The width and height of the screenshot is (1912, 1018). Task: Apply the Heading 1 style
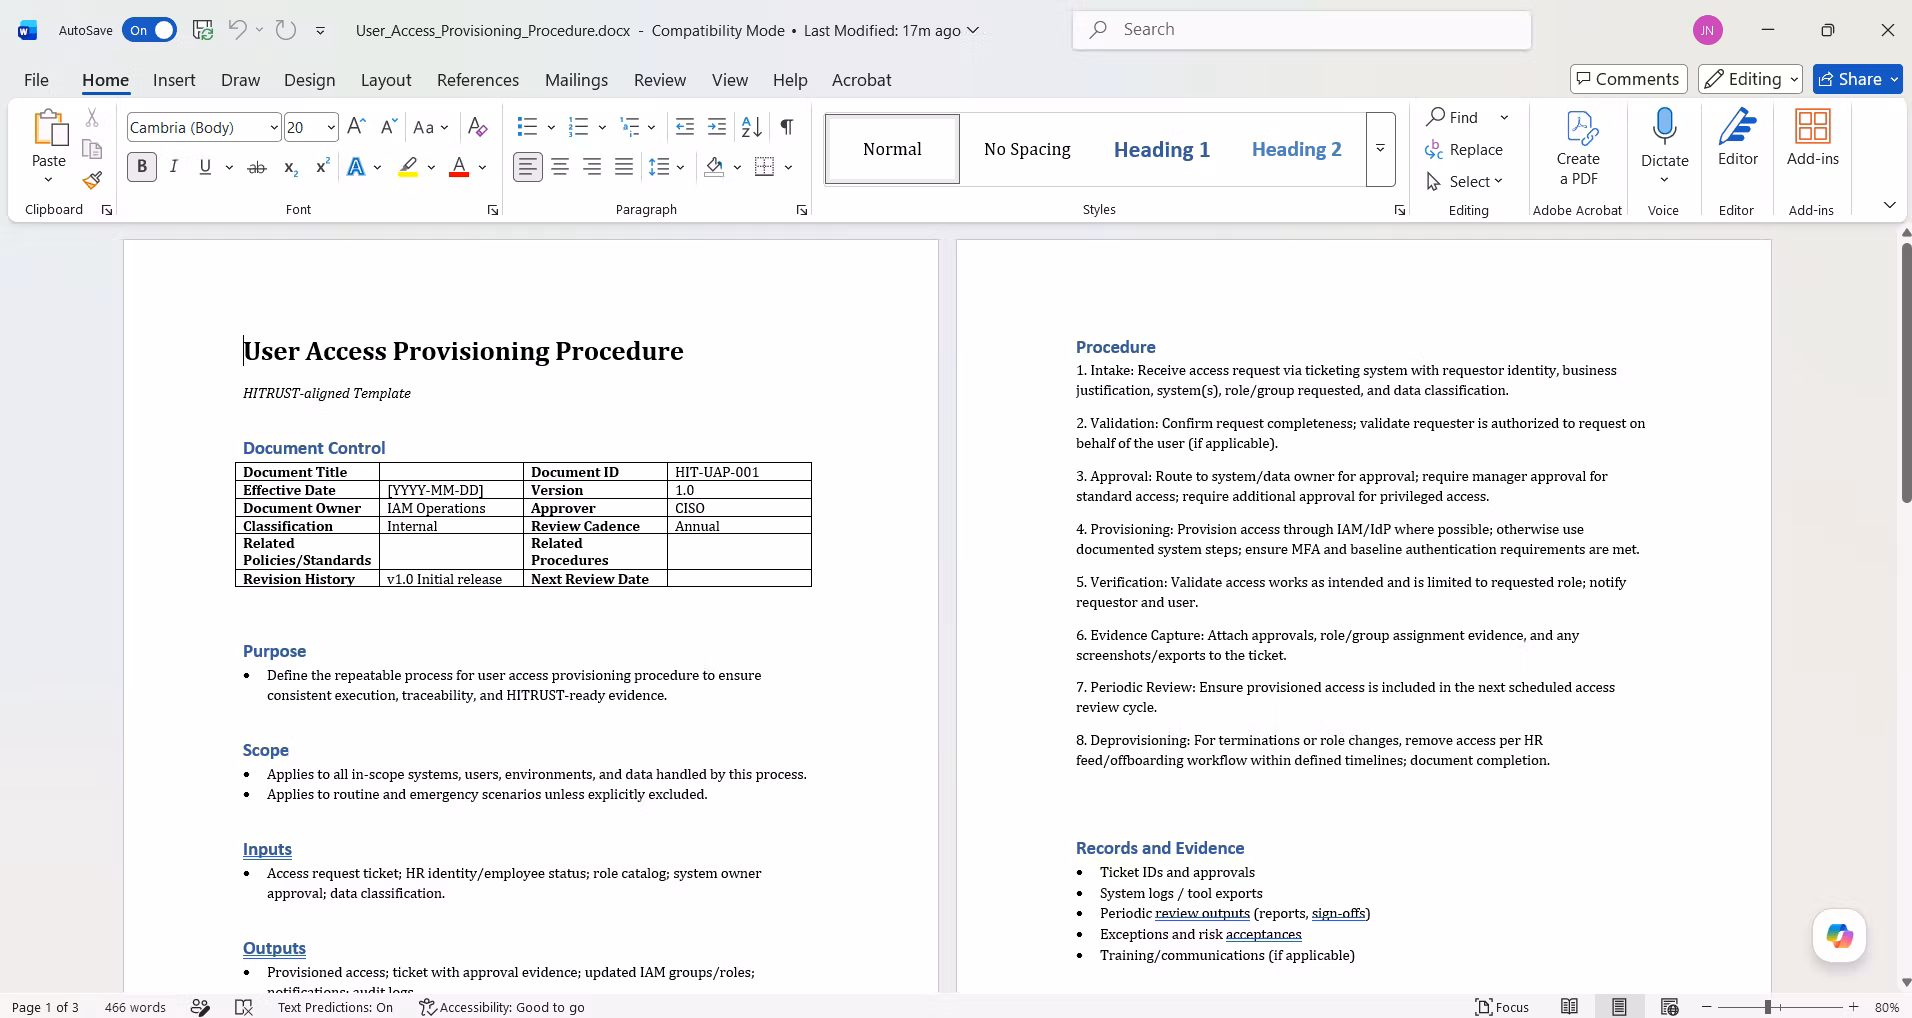point(1162,149)
